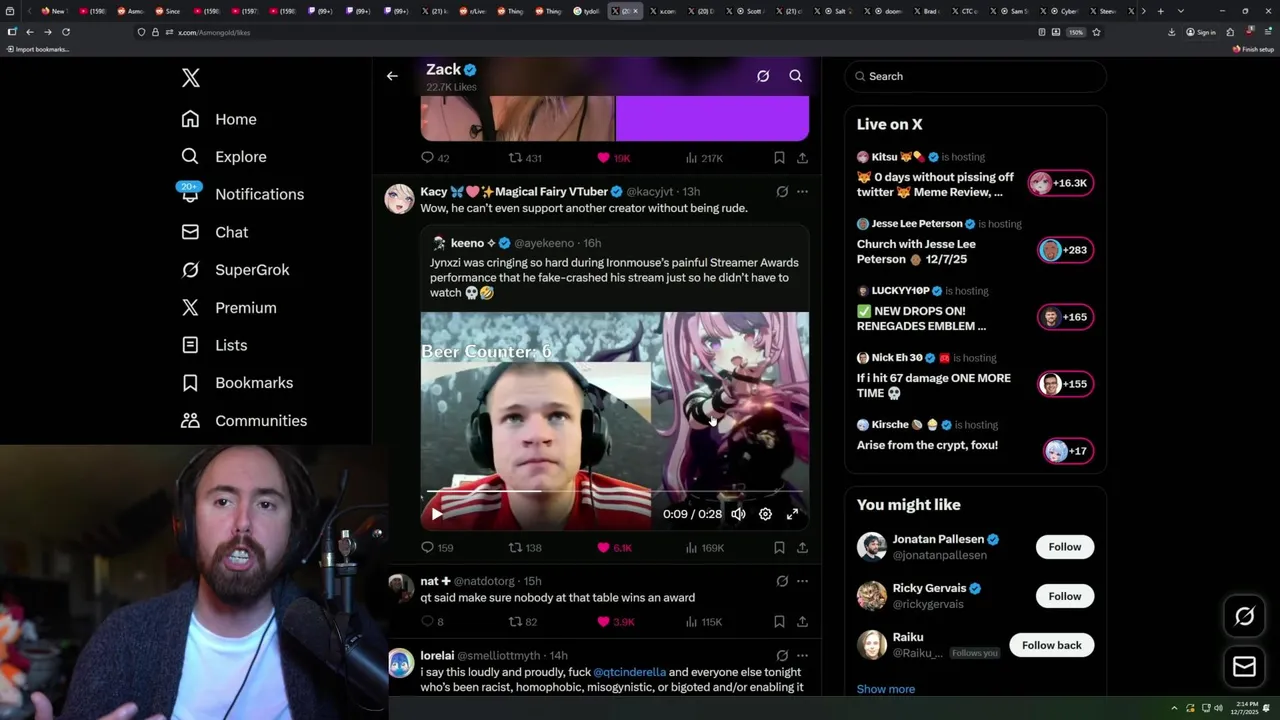This screenshot has width=1280, height=720.
Task: Go back using the header arrow
Action: (392, 76)
